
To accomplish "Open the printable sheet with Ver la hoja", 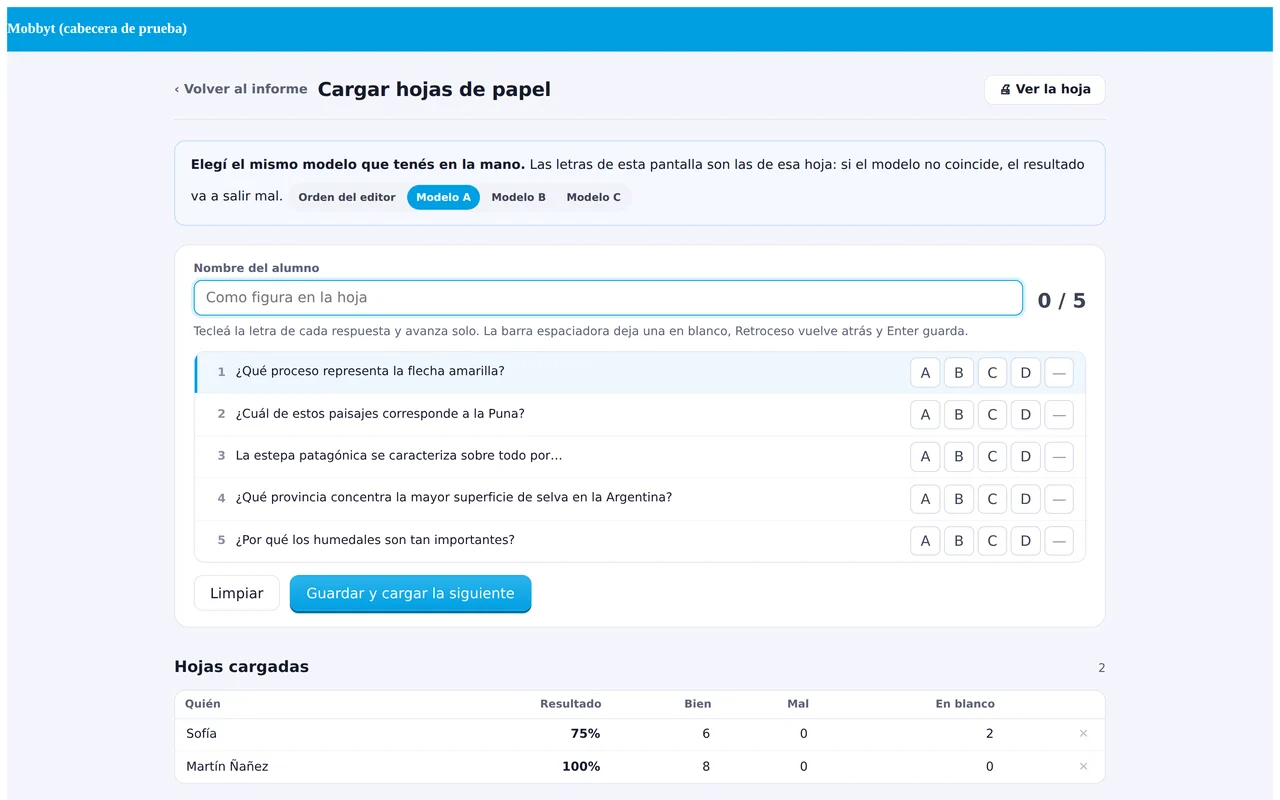I will (x=1045, y=89).
